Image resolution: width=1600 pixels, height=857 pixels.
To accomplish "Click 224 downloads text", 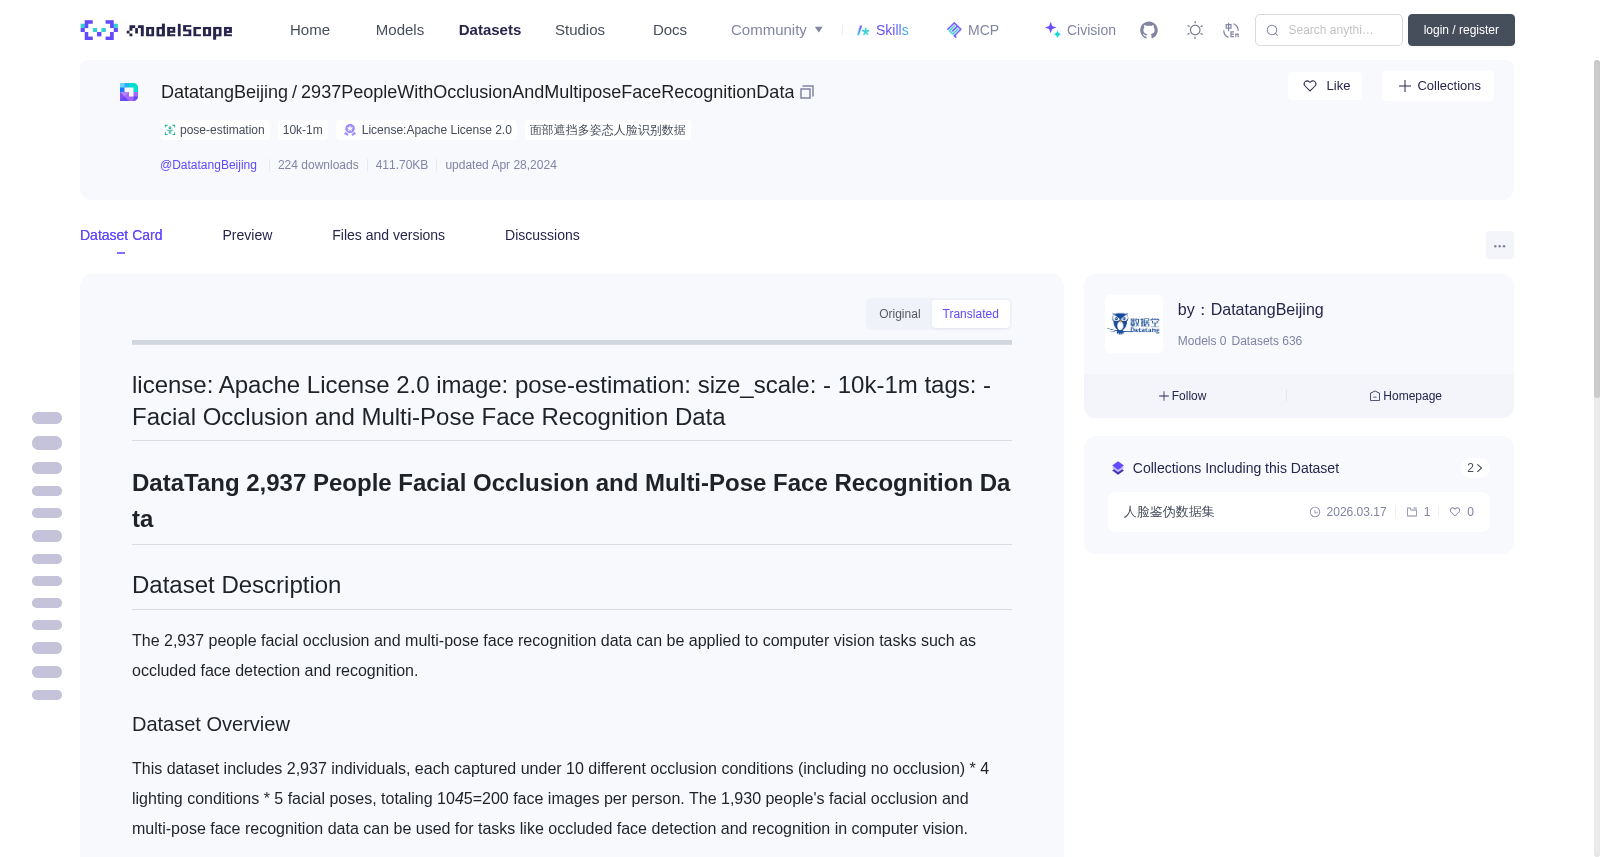I will click(318, 165).
